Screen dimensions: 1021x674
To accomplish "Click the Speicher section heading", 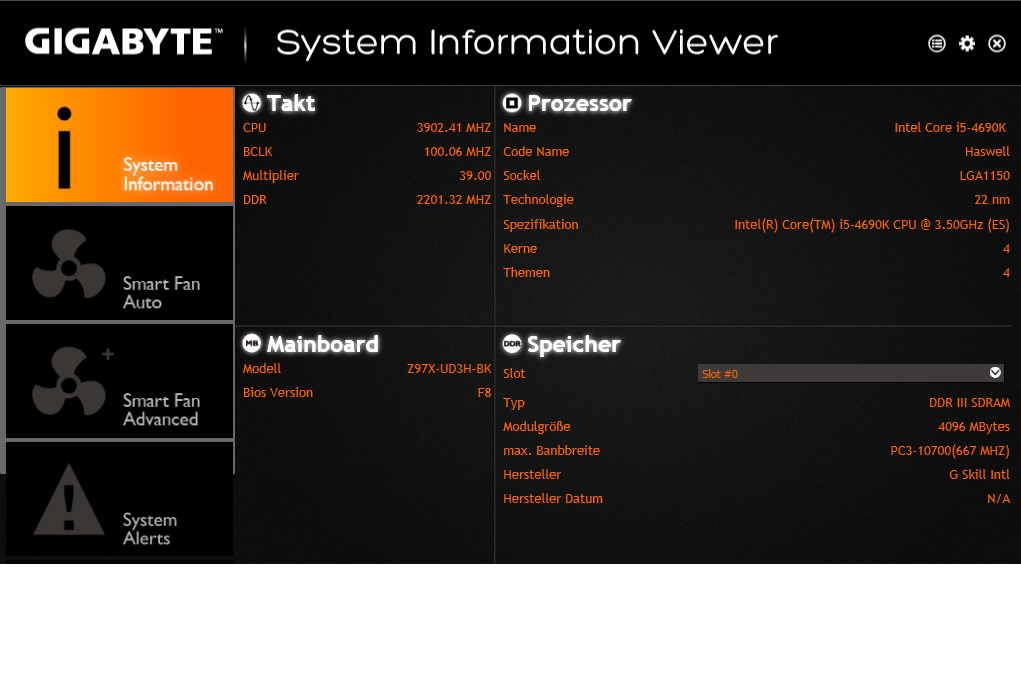I will pyautogui.click(x=574, y=344).
